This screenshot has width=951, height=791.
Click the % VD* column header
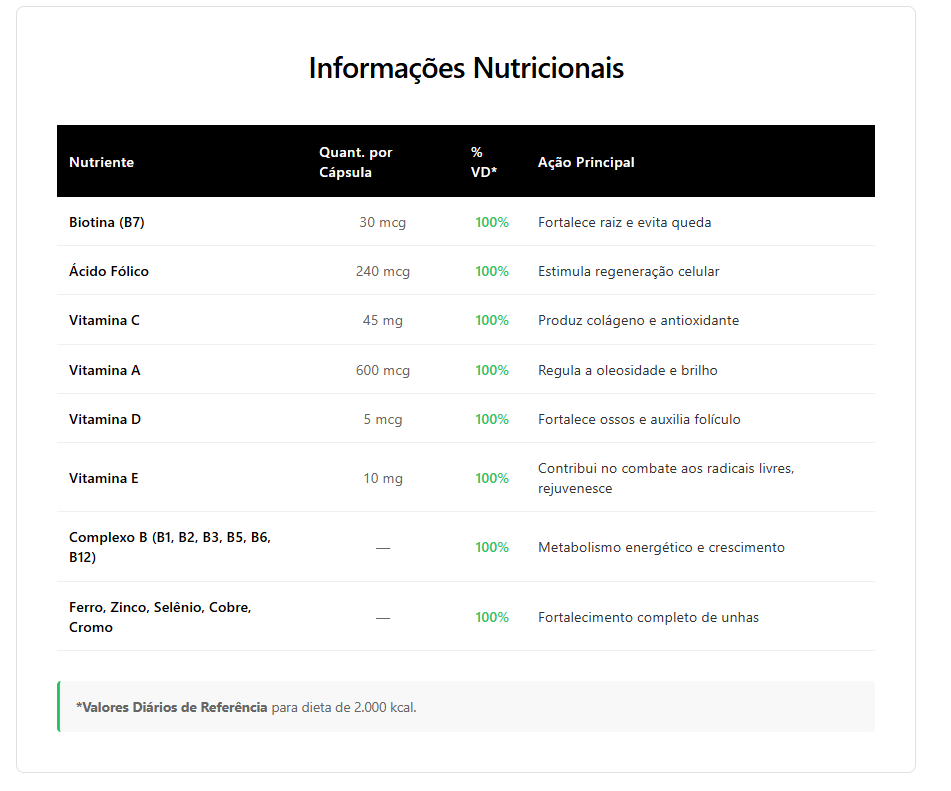click(484, 162)
